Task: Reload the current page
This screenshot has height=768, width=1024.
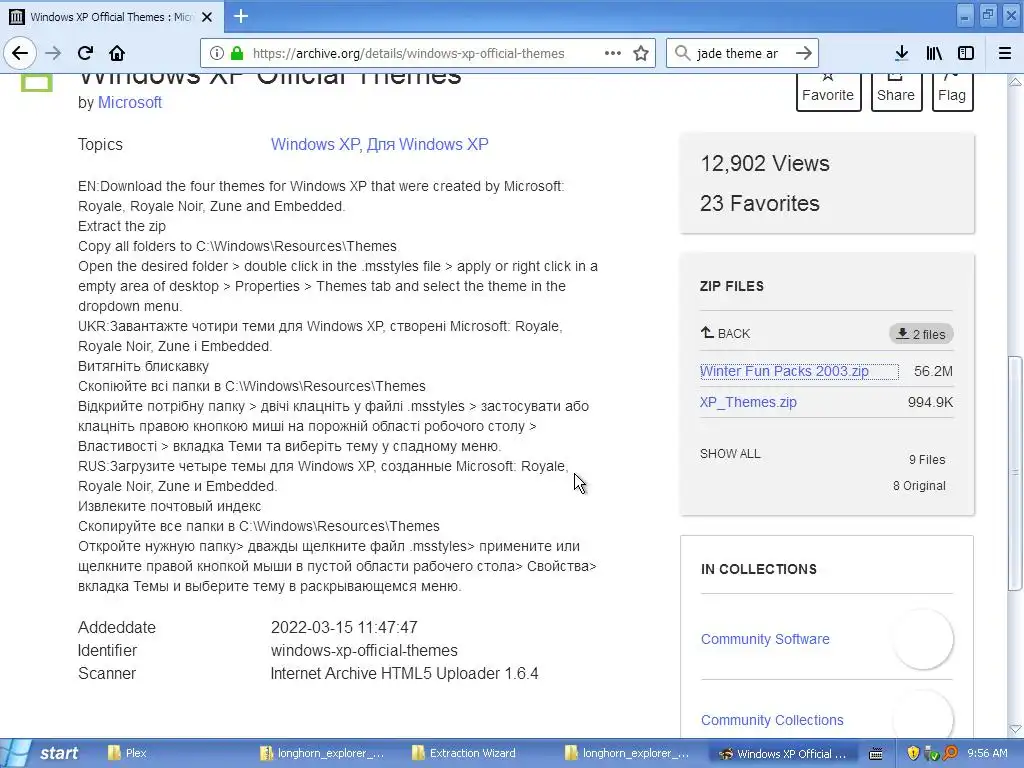Action: pos(85,54)
